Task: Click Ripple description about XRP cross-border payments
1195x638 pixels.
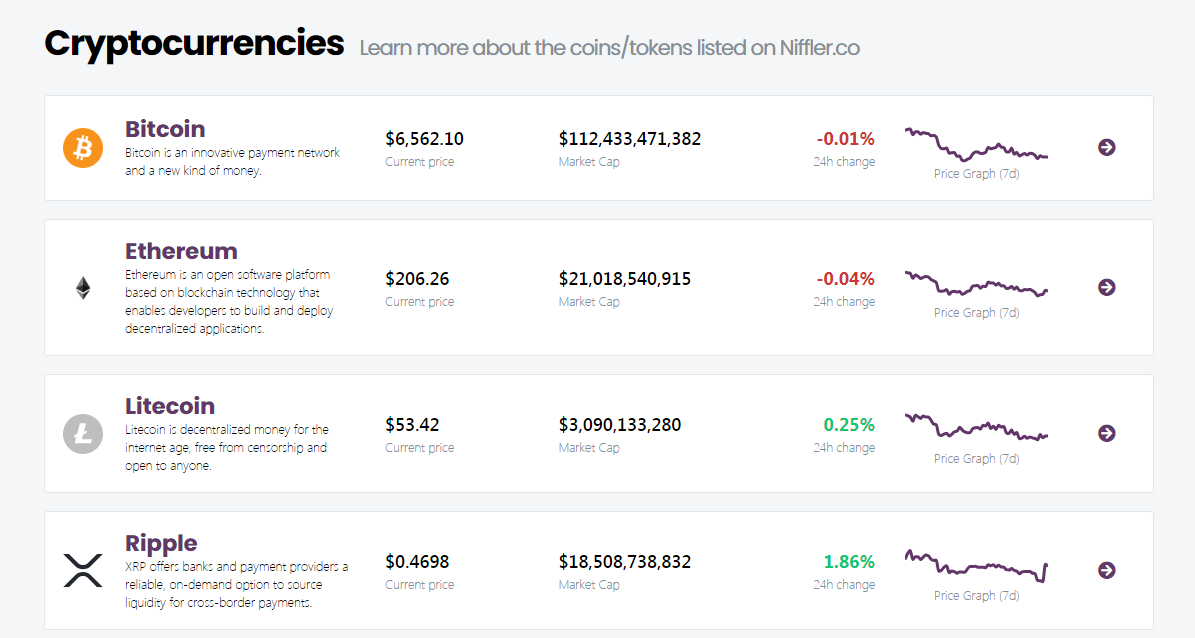Action: pos(236,585)
